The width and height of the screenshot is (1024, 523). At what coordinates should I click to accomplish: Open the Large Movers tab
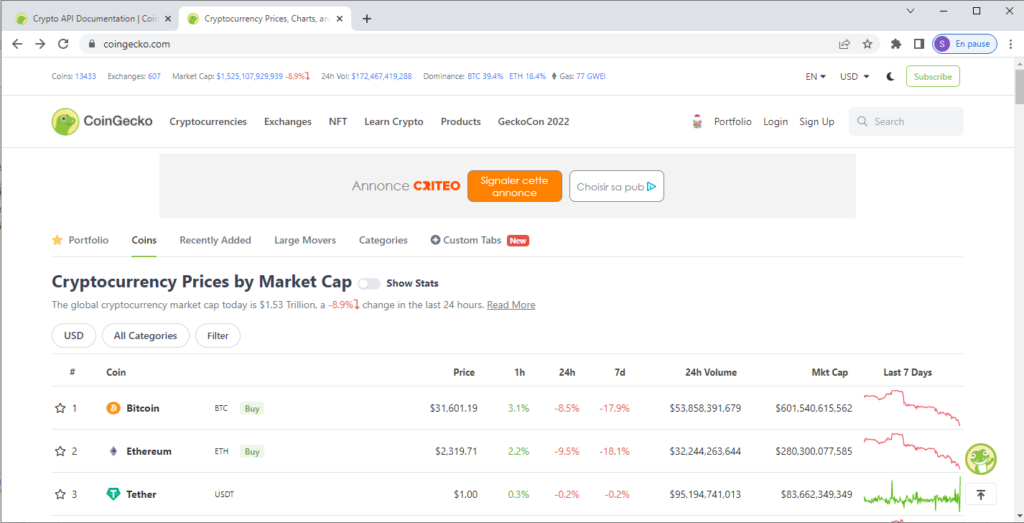pos(305,240)
